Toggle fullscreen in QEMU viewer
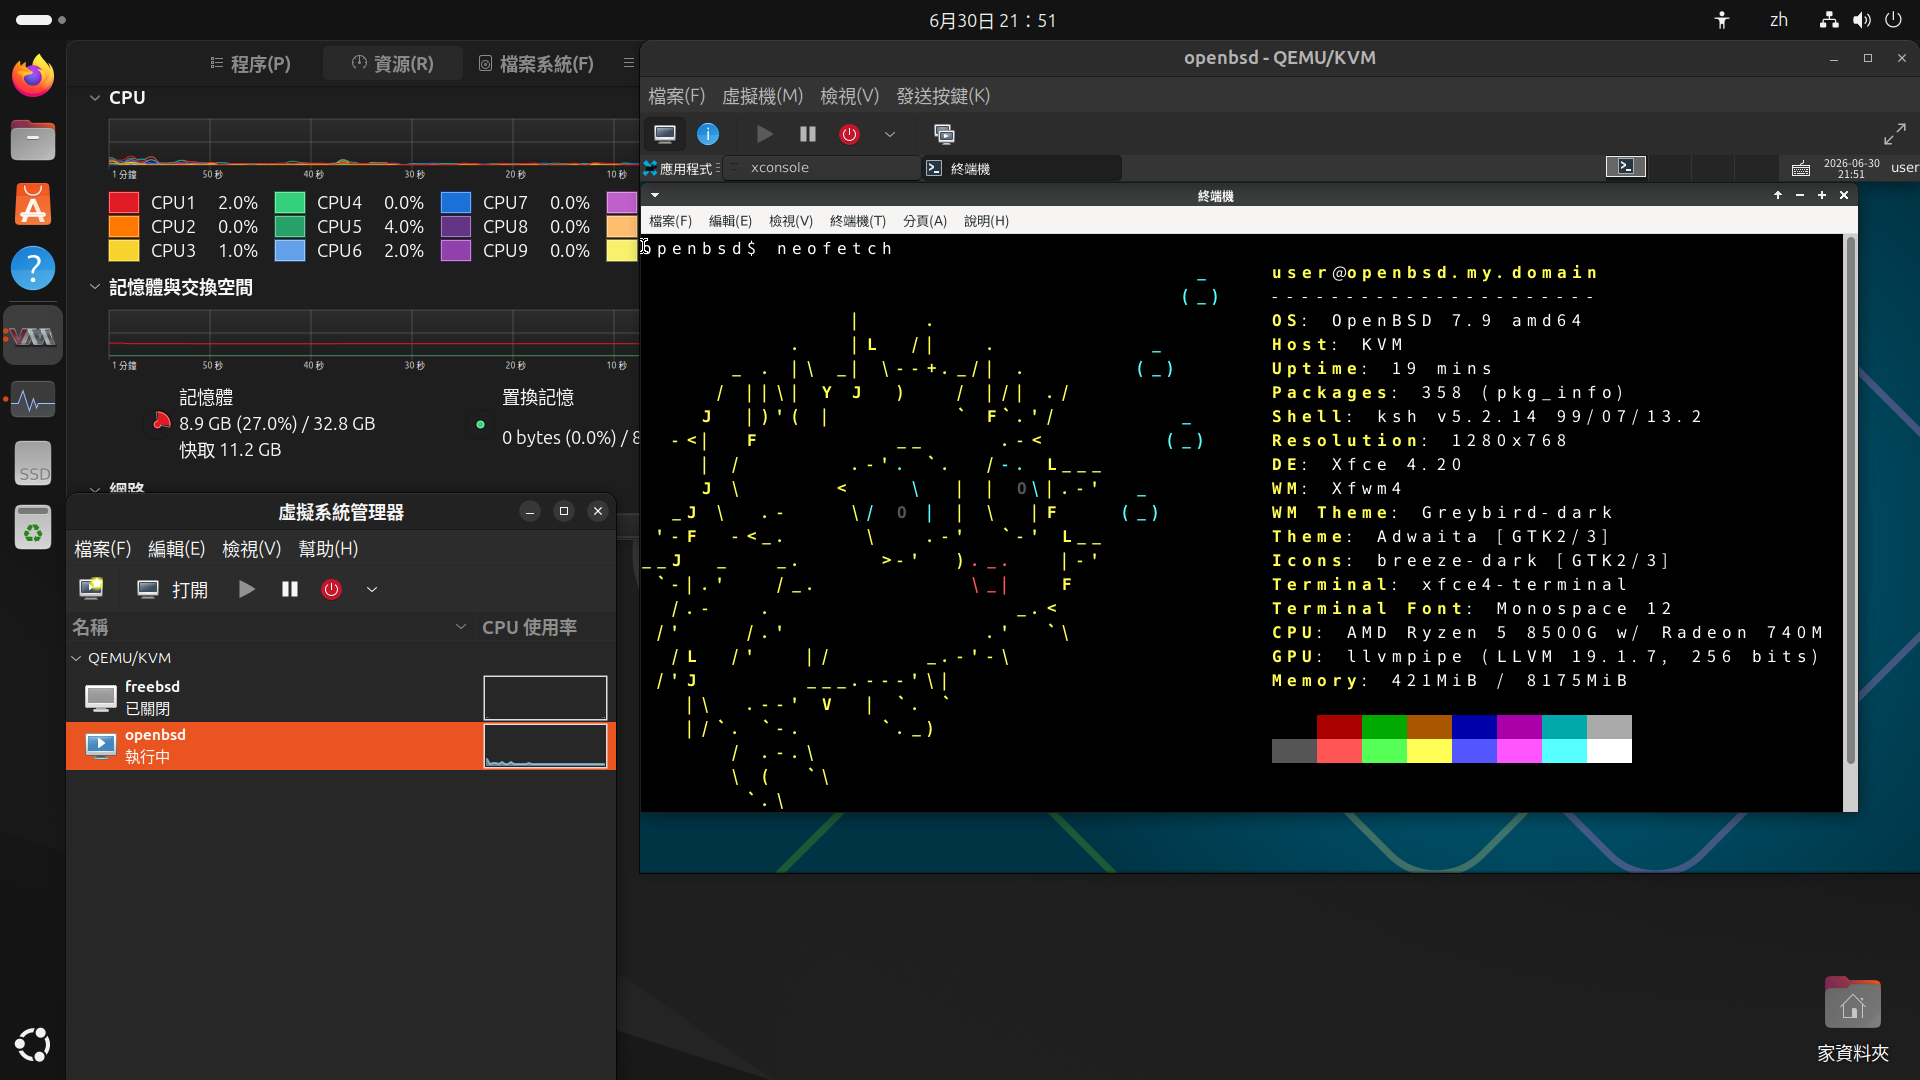This screenshot has width=1920, height=1080. tap(1895, 134)
